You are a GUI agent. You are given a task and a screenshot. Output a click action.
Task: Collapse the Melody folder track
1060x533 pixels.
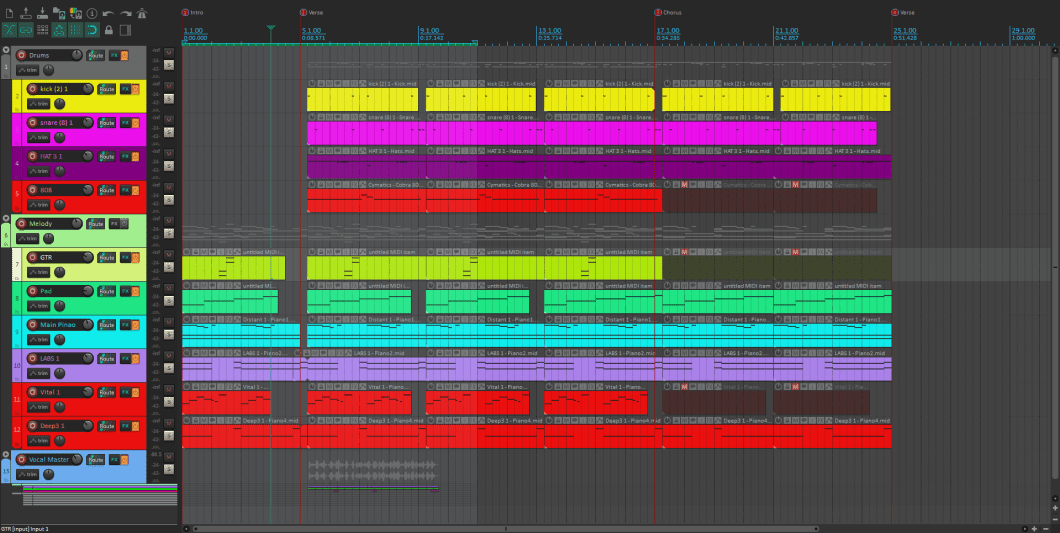point(6,218)
